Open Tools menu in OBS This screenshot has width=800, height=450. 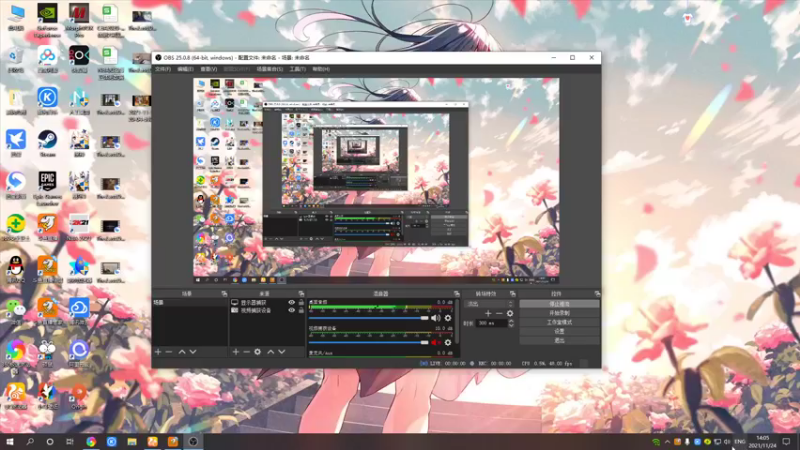pyautogui.click(x=297, y=69)
